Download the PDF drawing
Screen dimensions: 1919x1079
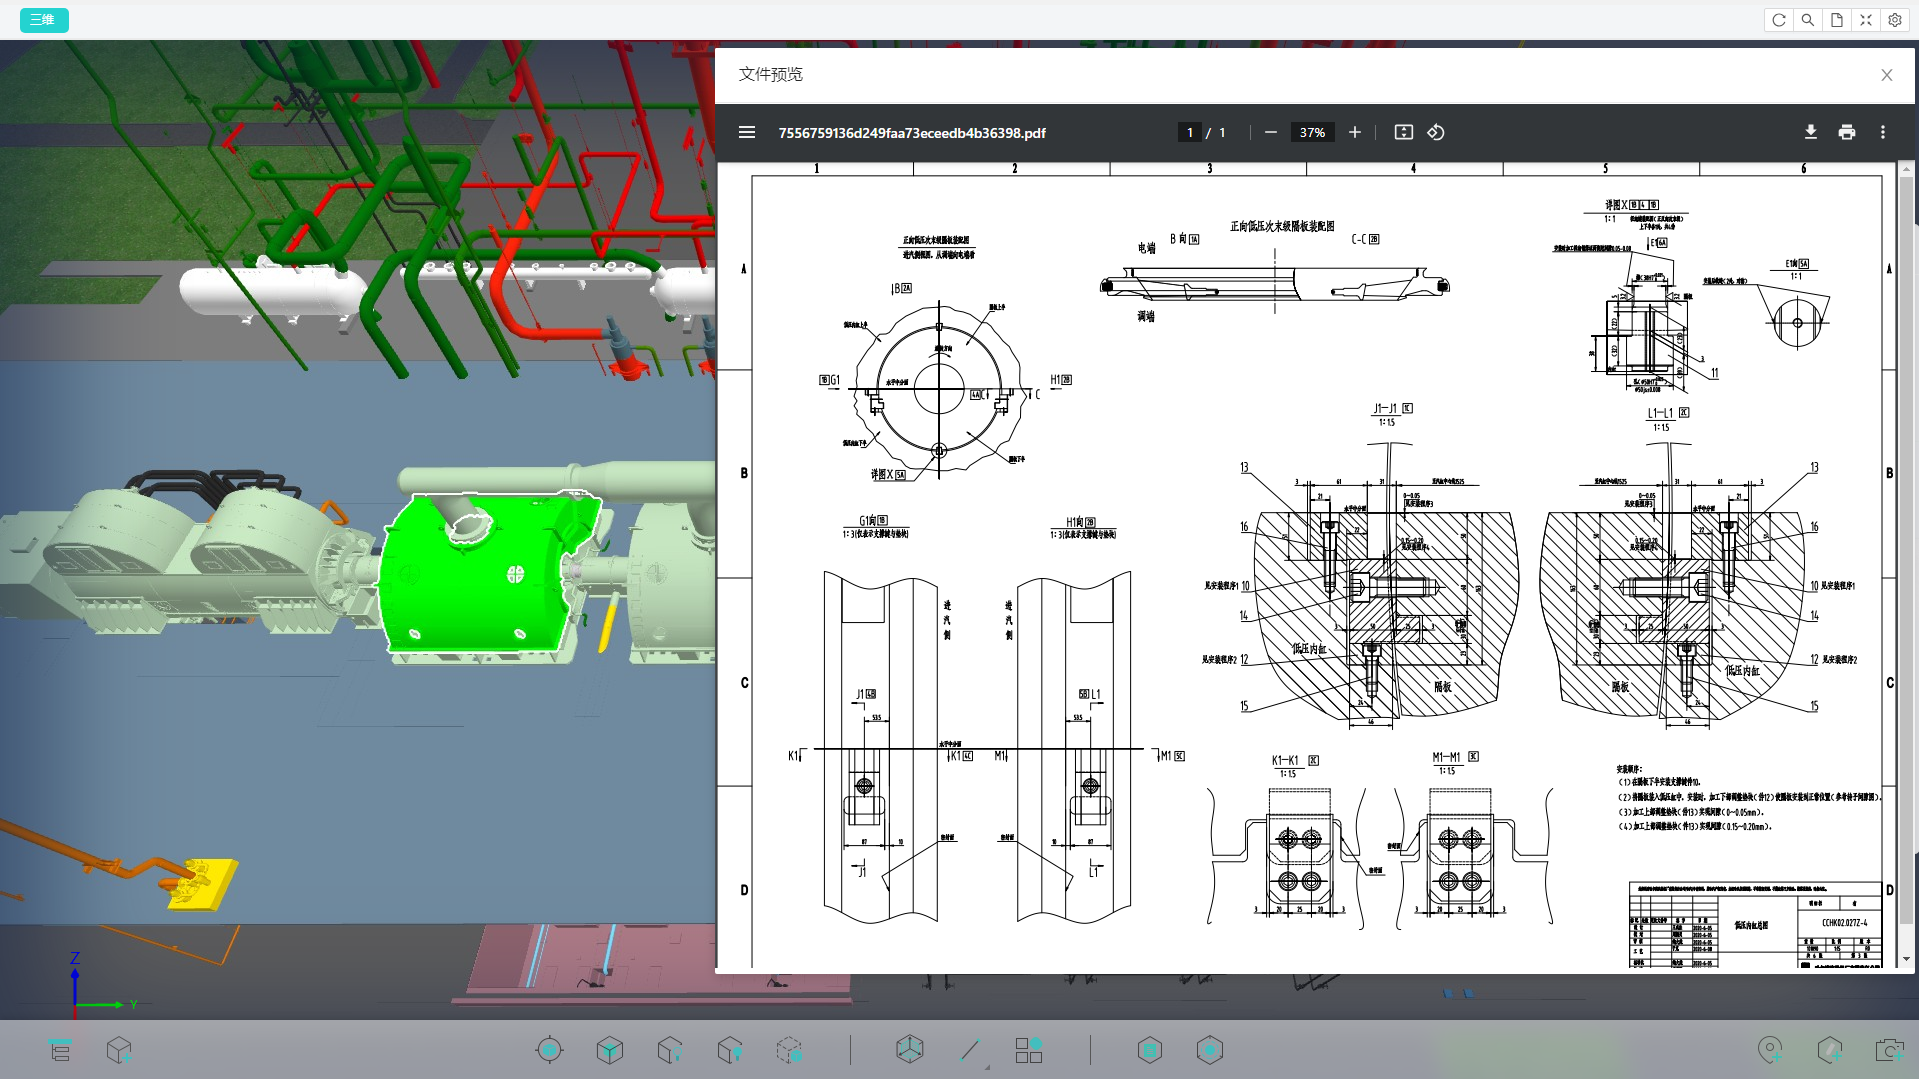coord(1811,132)
